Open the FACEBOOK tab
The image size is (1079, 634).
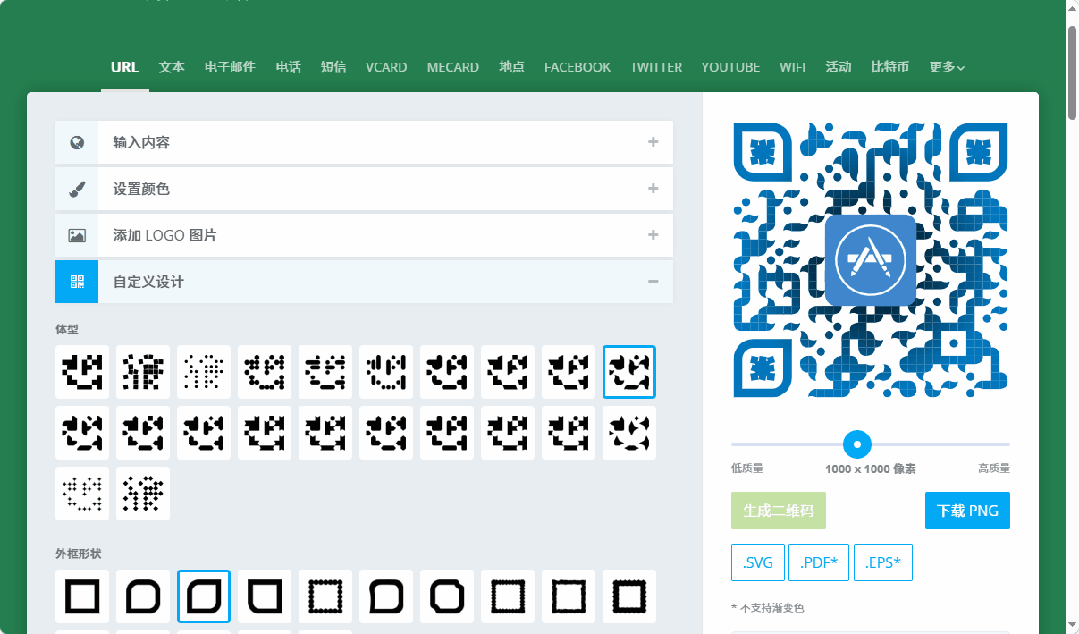[577, 67]
